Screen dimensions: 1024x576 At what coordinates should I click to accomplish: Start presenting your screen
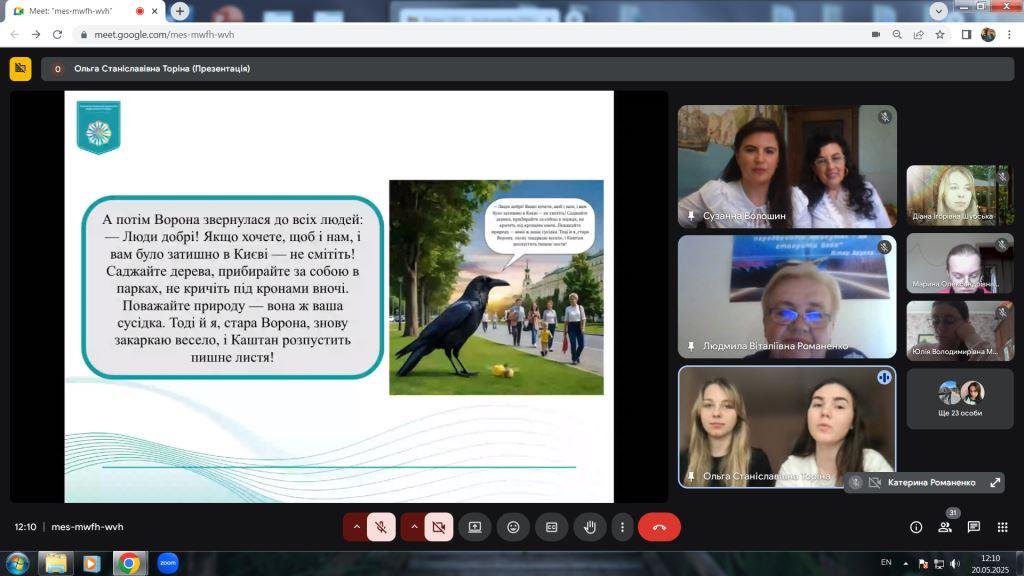[x=475, y=527]
